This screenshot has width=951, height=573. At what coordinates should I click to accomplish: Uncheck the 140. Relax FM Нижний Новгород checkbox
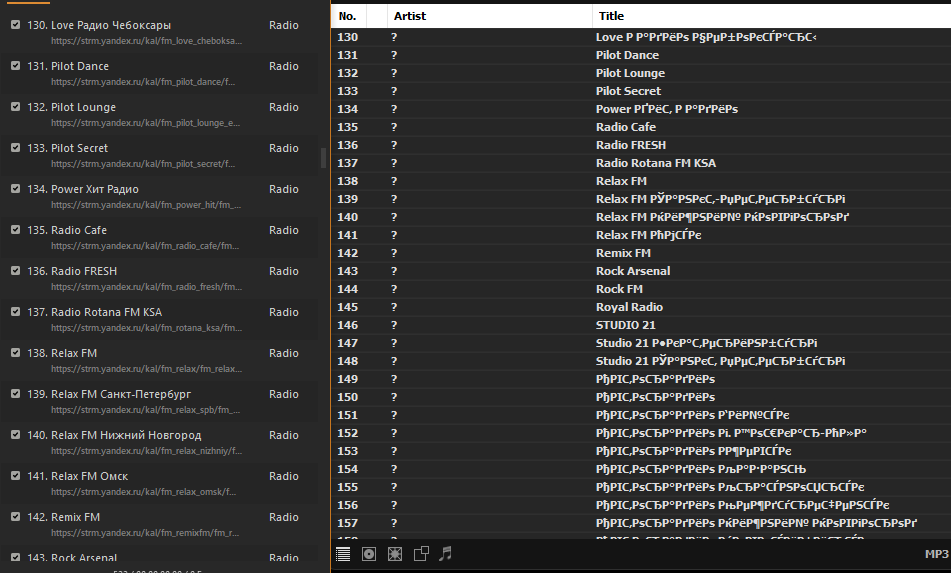[x=16, y=435]
